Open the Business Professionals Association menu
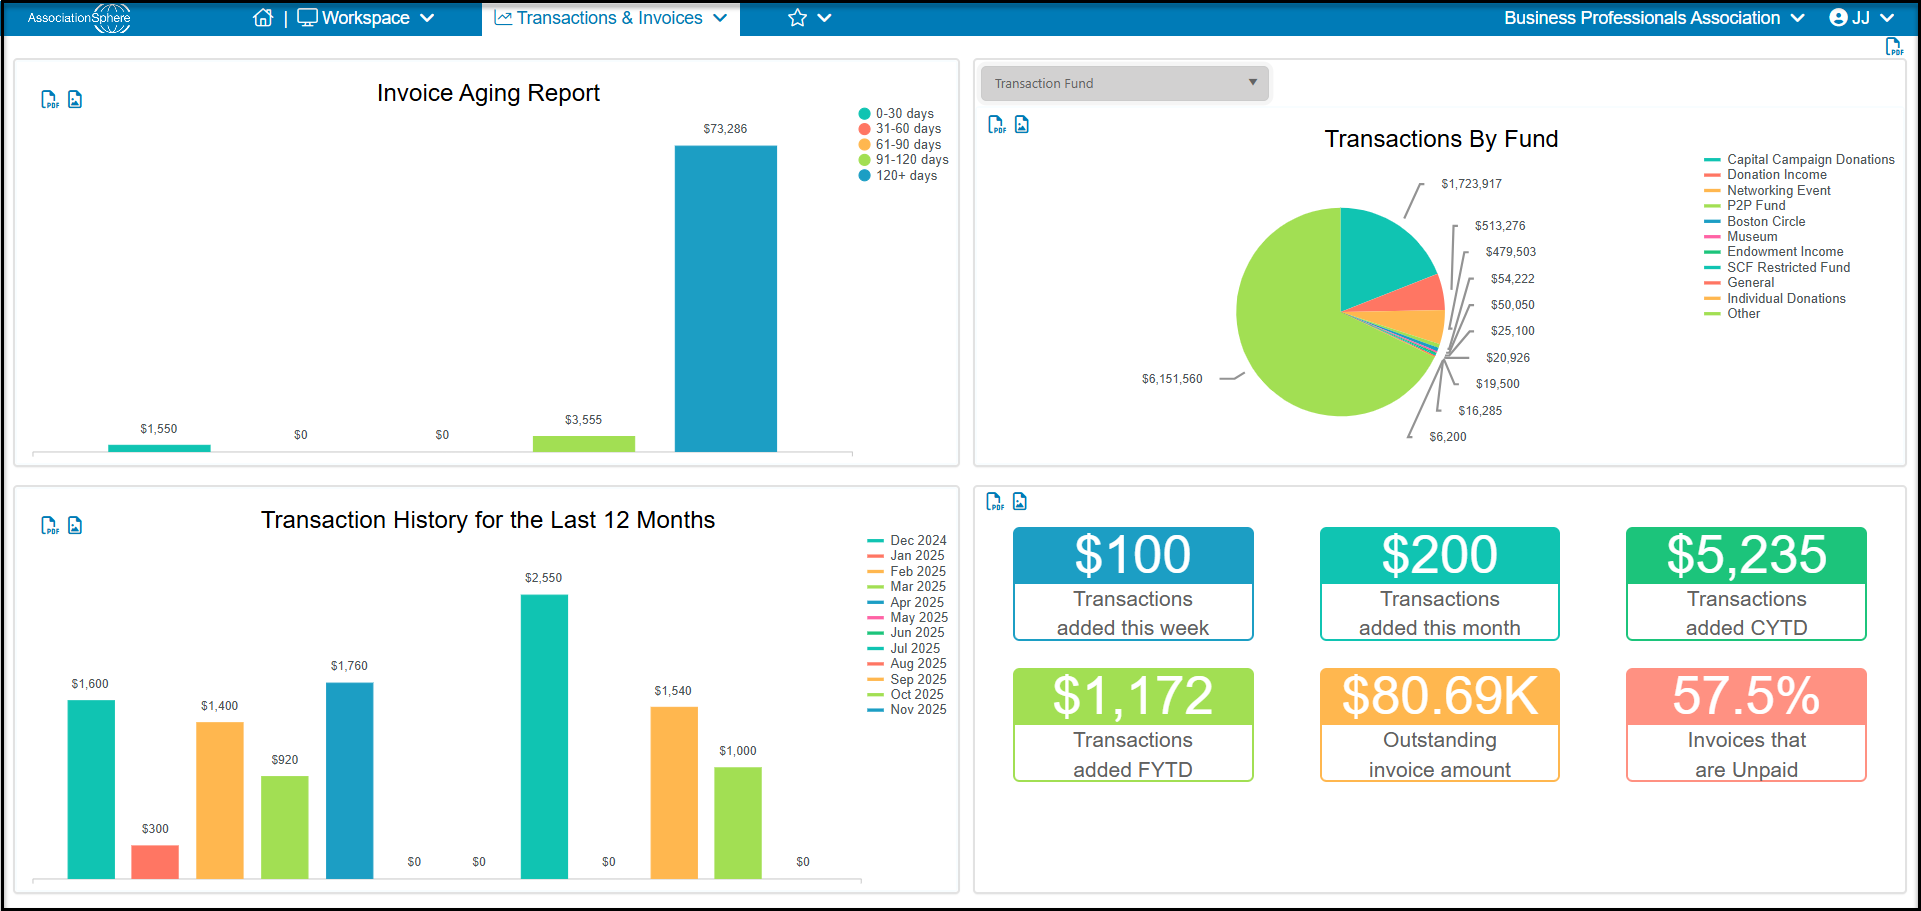Screen dimensions: 1921x911 click(1654, 18)
